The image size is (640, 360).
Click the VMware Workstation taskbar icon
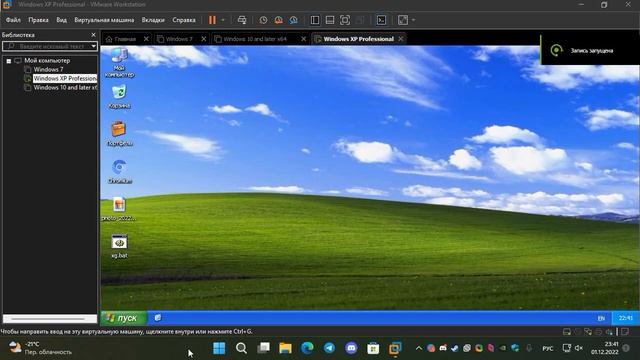[x=395, y=348]
